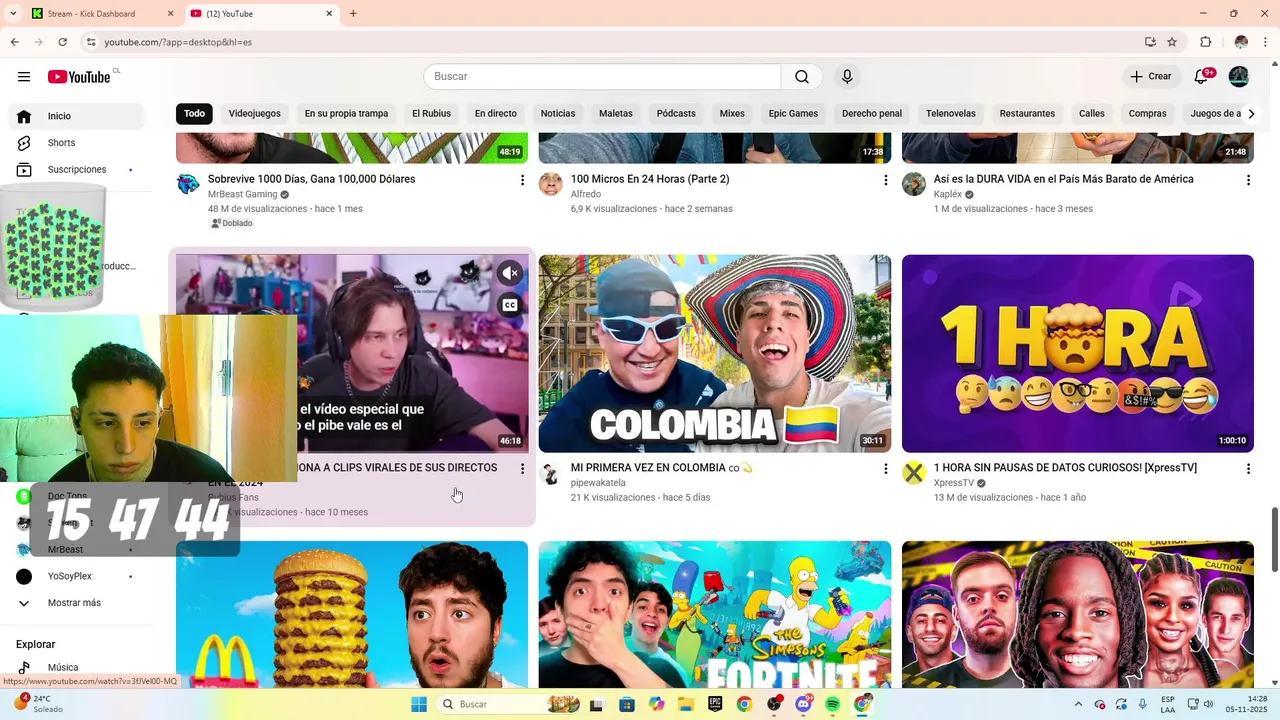Open Simpsons Fortnite video thumbnail

(715, 614)
